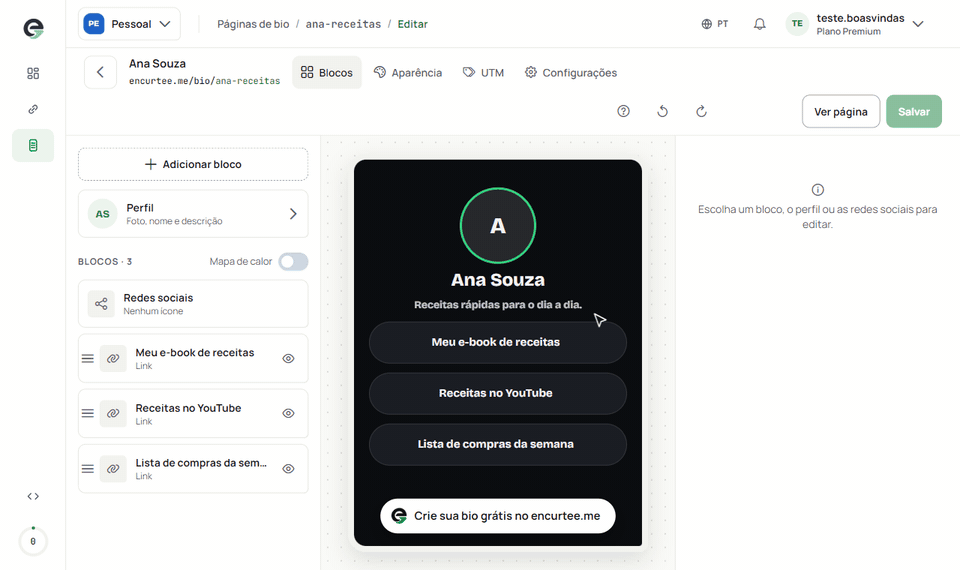Undo the last change
This screenshot has width=960, height=570.
coord(662,111)
